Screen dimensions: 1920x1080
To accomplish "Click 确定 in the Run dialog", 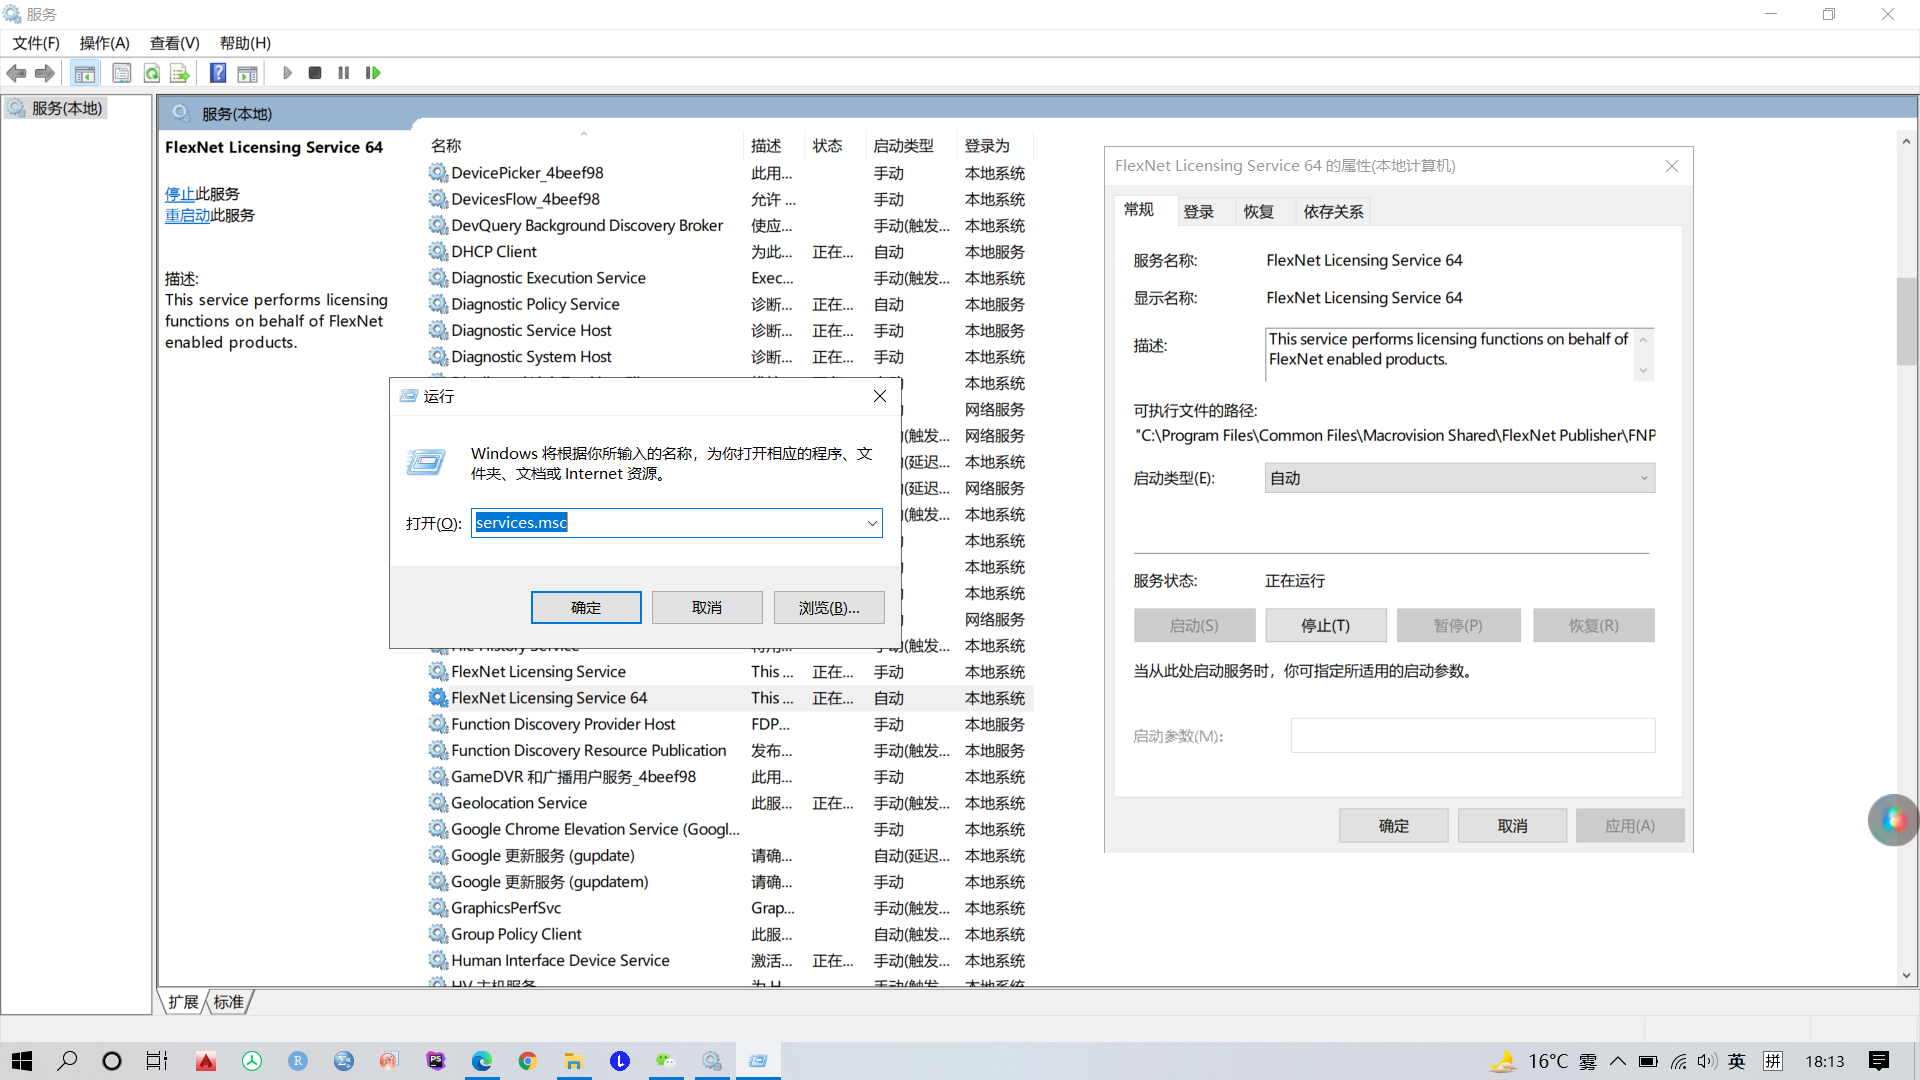I will click(x=586, y=608).
